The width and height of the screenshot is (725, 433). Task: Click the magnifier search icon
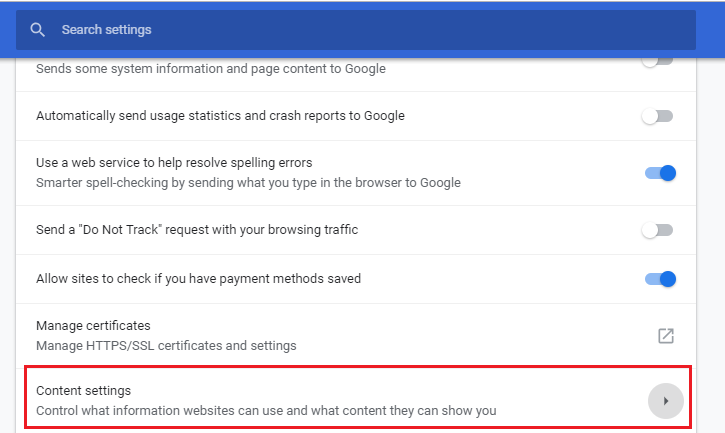pos(38,30)
